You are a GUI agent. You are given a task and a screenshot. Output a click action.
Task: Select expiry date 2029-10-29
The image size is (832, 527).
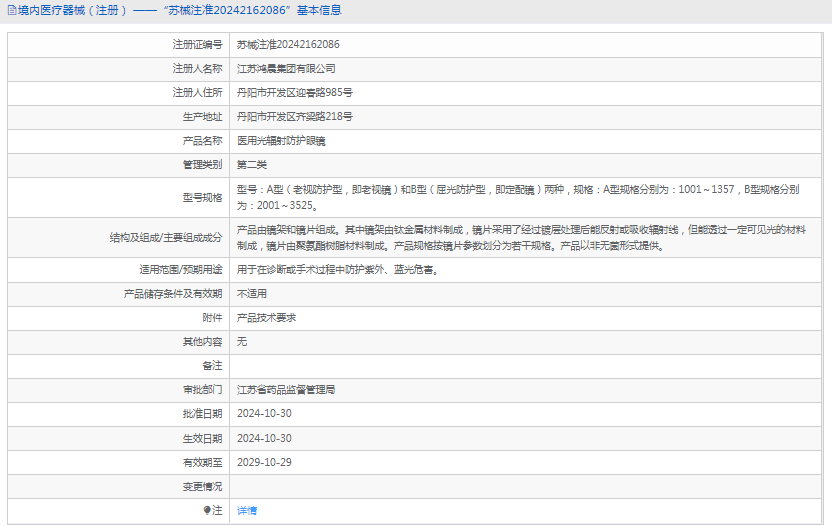click(x=264, y=462)
